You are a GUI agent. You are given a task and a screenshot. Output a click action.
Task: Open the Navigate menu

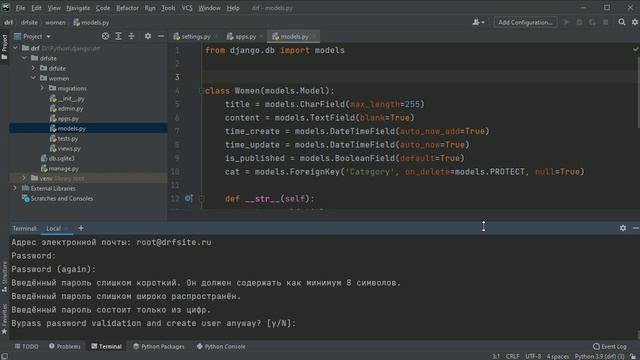tap(78, 8)
